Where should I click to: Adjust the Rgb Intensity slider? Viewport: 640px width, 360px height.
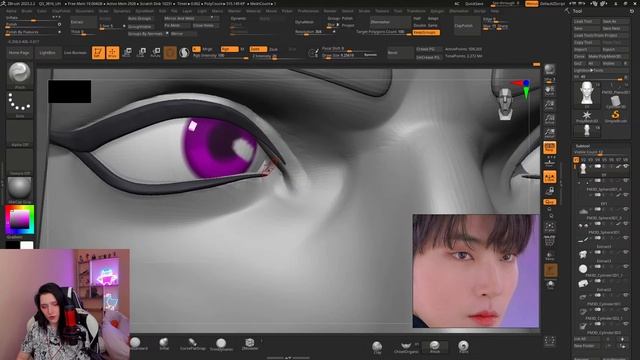point(220,56)
